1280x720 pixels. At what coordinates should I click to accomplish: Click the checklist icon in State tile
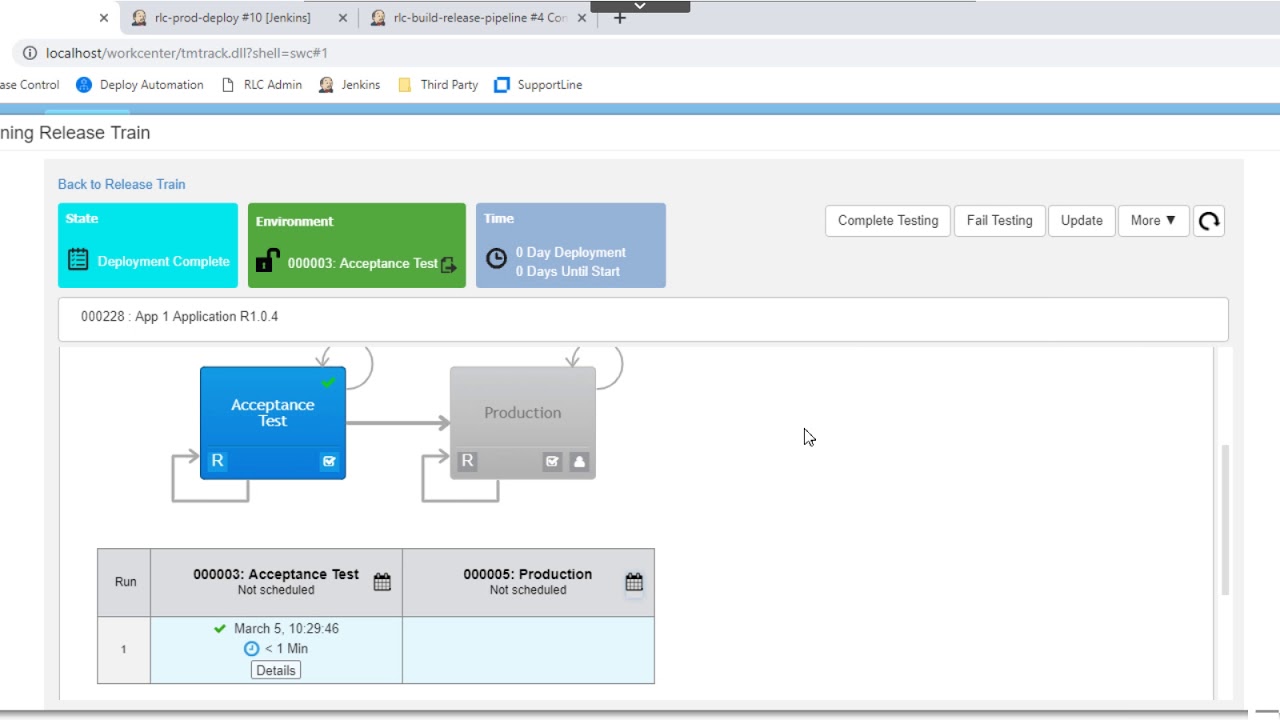(x=78, y=260)
